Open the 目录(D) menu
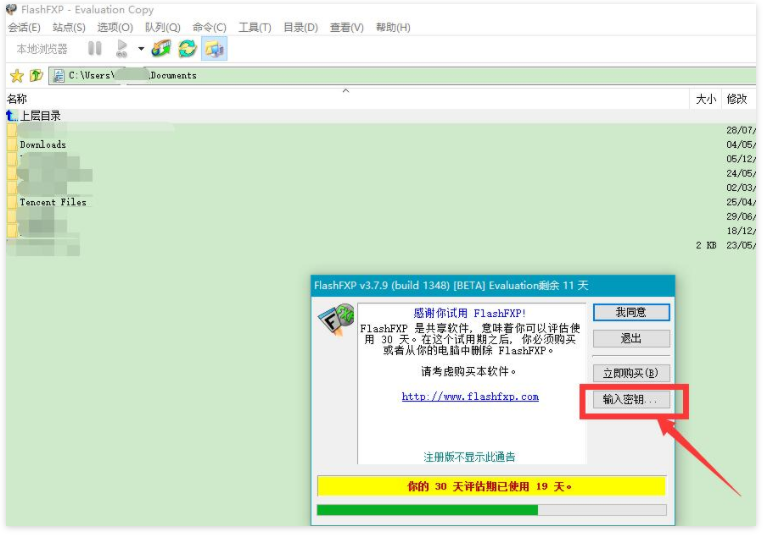This screenshot has width=765, height=536. (301, 27)
